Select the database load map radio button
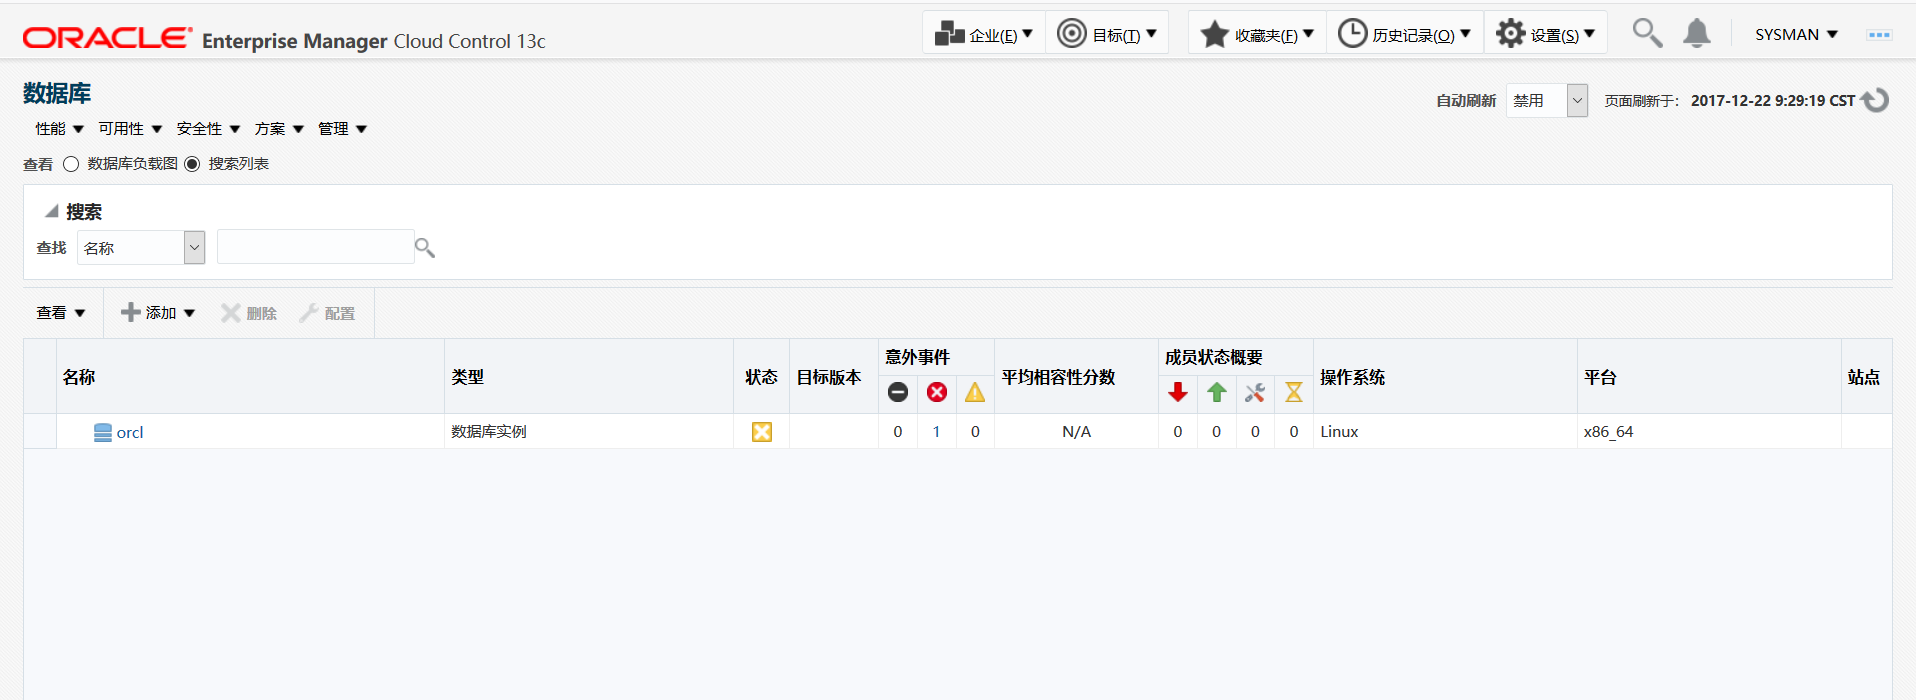Image resolution: width=1916 pixels, height=700 pixels. pyautogui.click(x=71, y=164)
